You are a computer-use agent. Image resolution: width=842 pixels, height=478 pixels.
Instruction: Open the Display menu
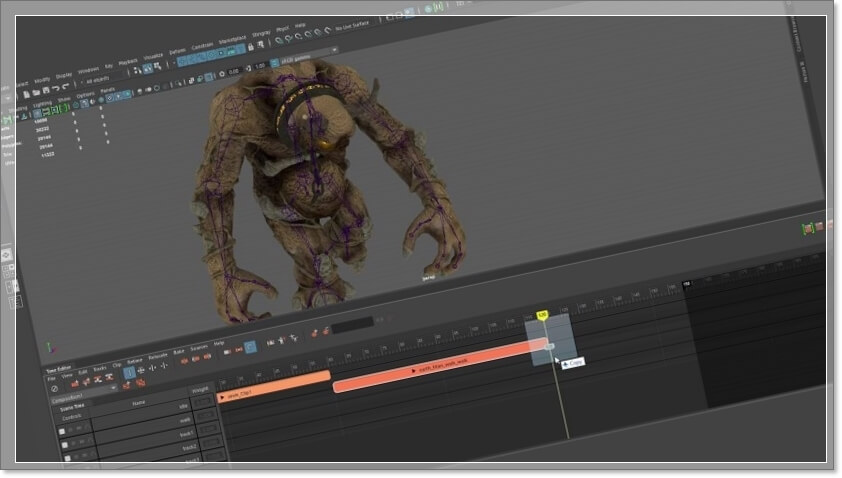pos(64,75)
